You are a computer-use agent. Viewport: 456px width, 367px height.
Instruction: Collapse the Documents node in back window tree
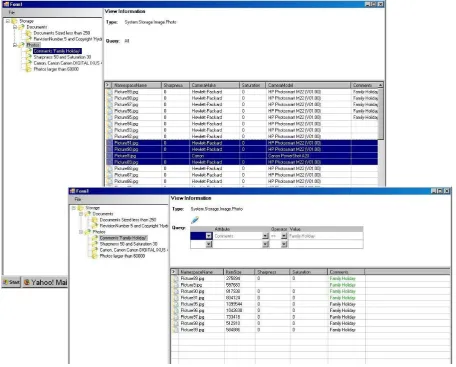point(15,27)
